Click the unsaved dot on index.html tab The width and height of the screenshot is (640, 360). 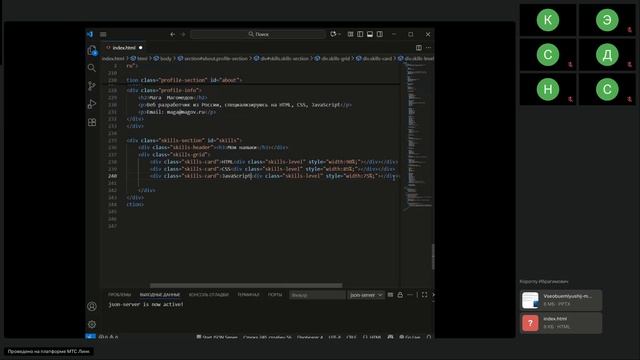tap(140, 48)
